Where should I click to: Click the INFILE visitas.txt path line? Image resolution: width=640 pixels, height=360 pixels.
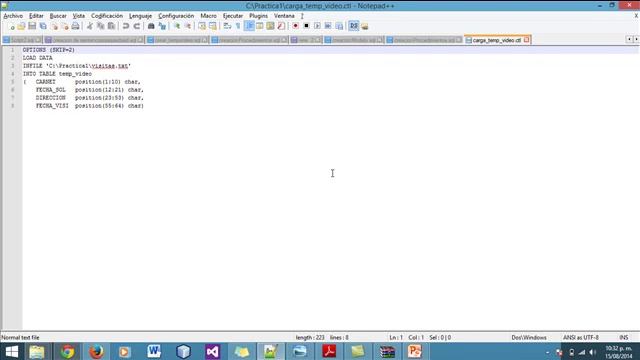coord(77,66)
